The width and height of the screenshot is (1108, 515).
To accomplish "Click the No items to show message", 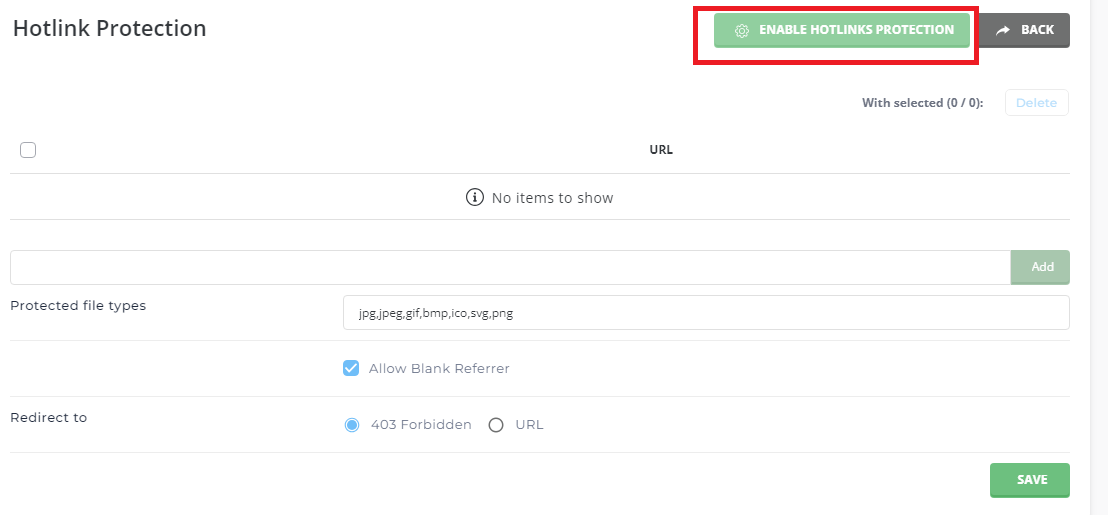I will click(x=552, y=198).
